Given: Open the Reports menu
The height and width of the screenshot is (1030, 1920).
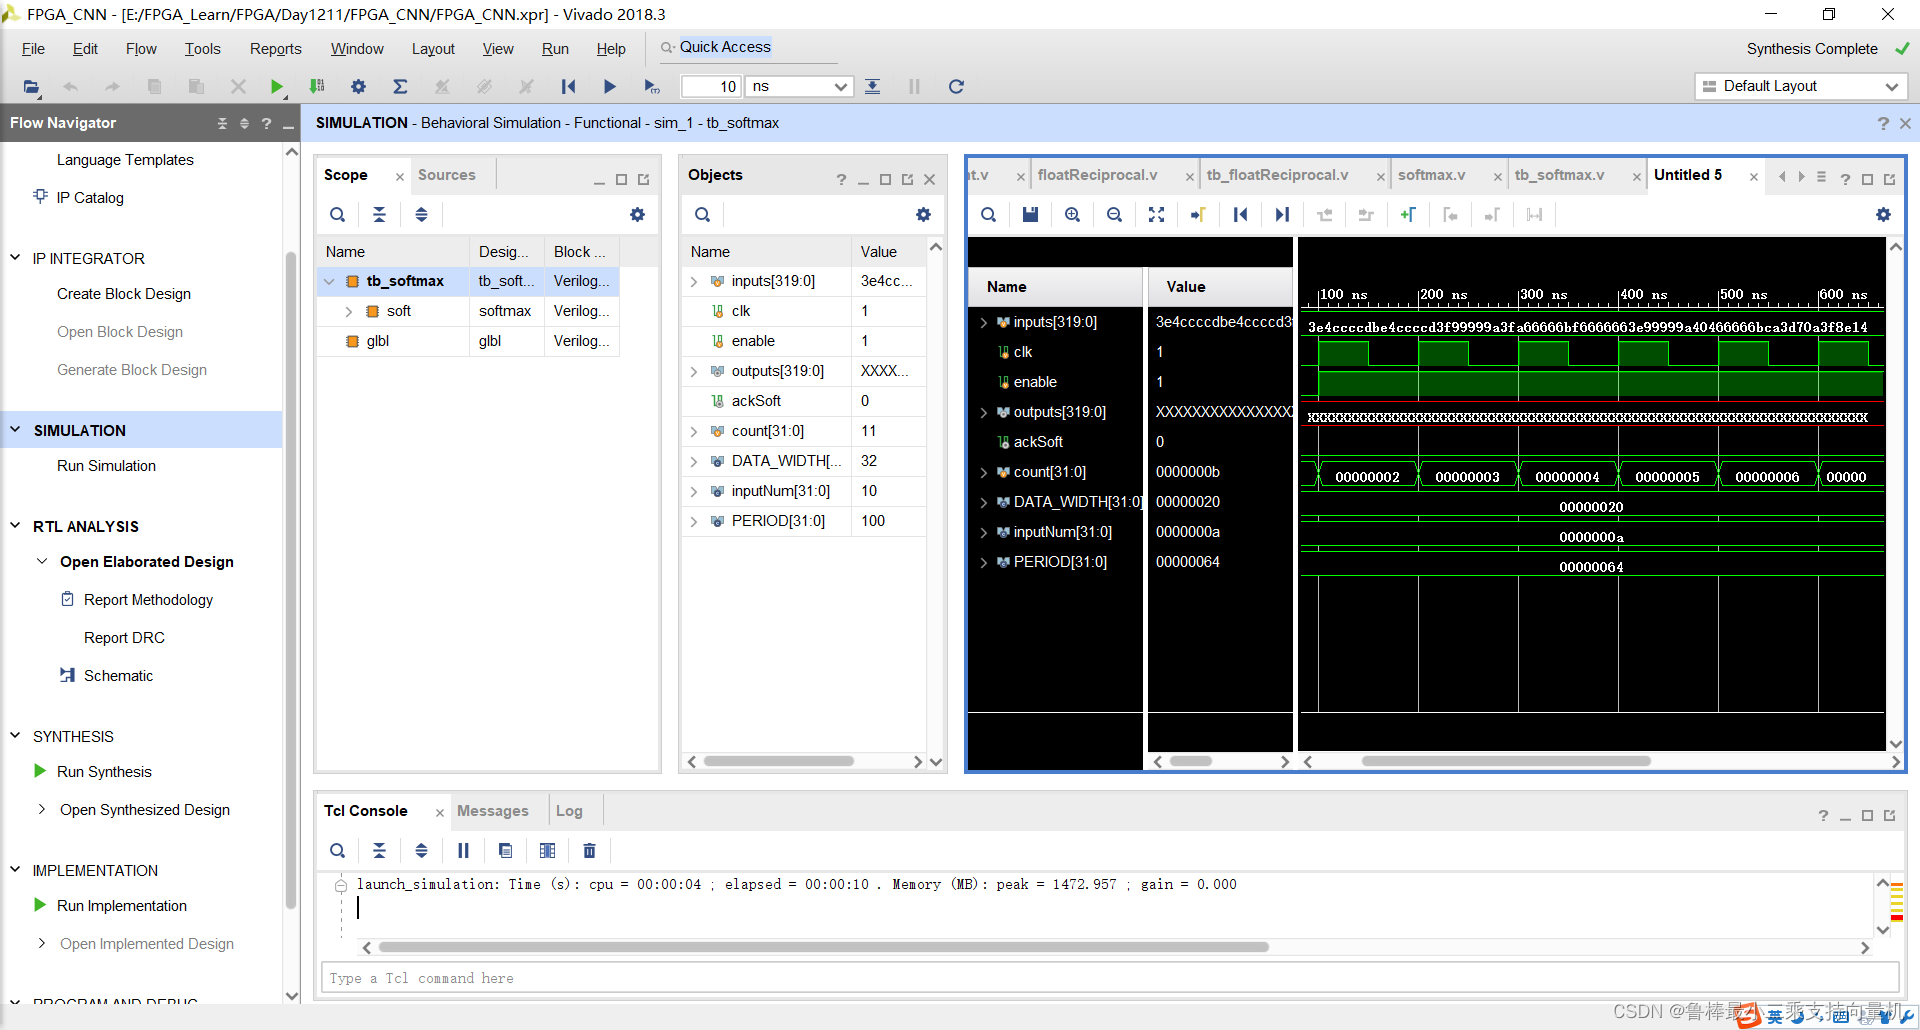Looking at the screenshot, I should pyautogui.click(x=275, y=49).
